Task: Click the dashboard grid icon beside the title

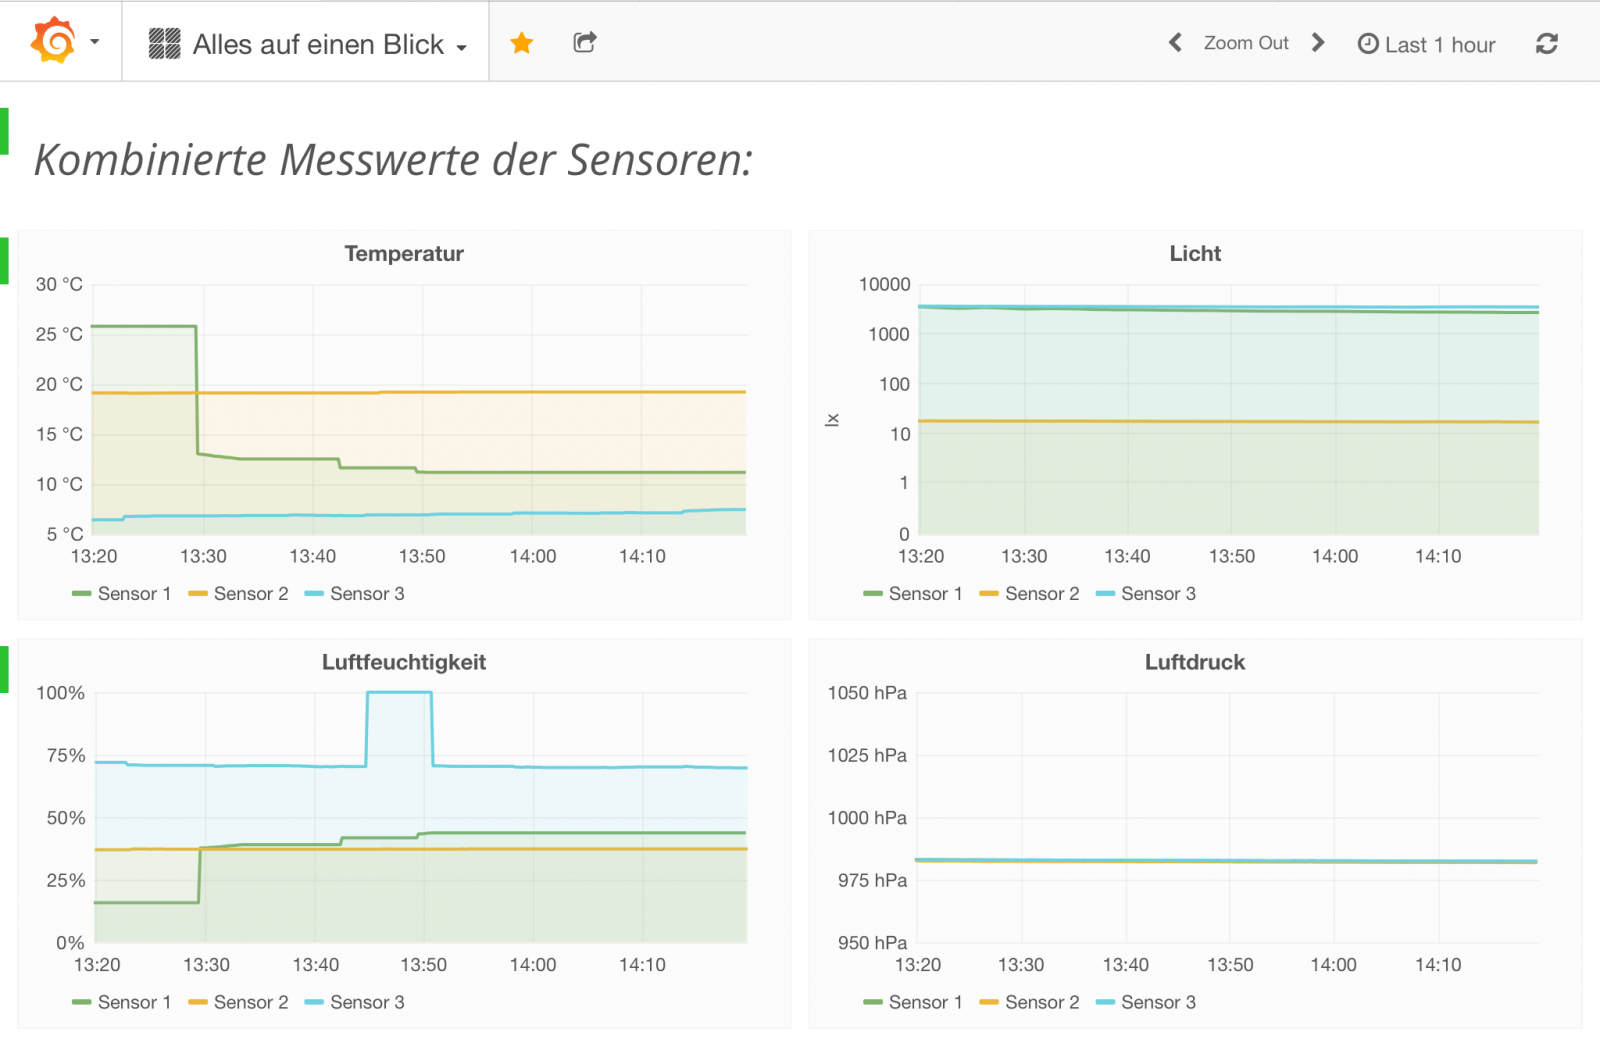Action: tap(164, 44)
